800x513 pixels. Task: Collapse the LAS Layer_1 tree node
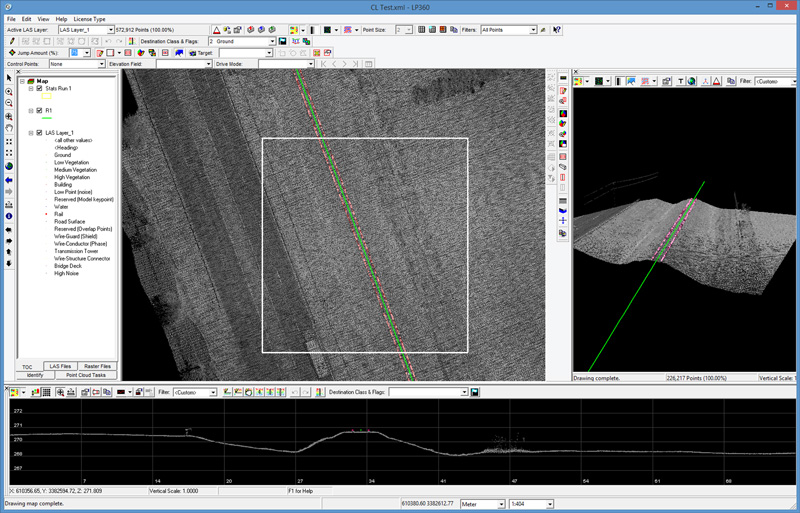tap(31, 133)
